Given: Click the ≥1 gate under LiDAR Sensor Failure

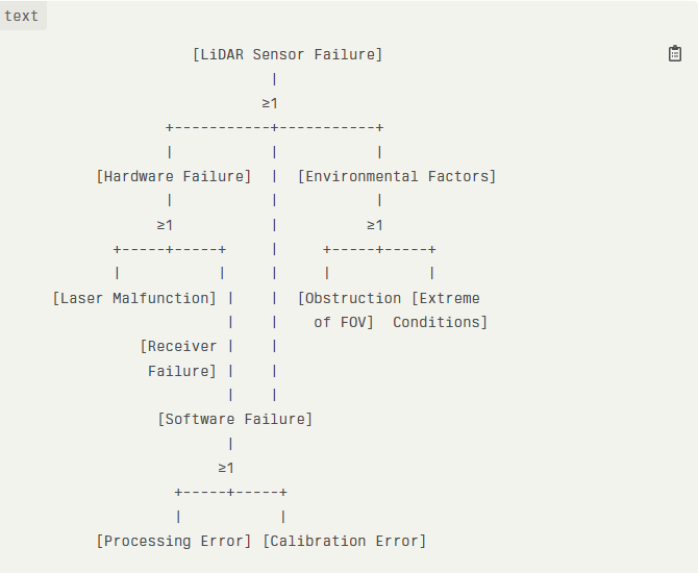Looking at the screenshot, I should click(x=270, y=104).
